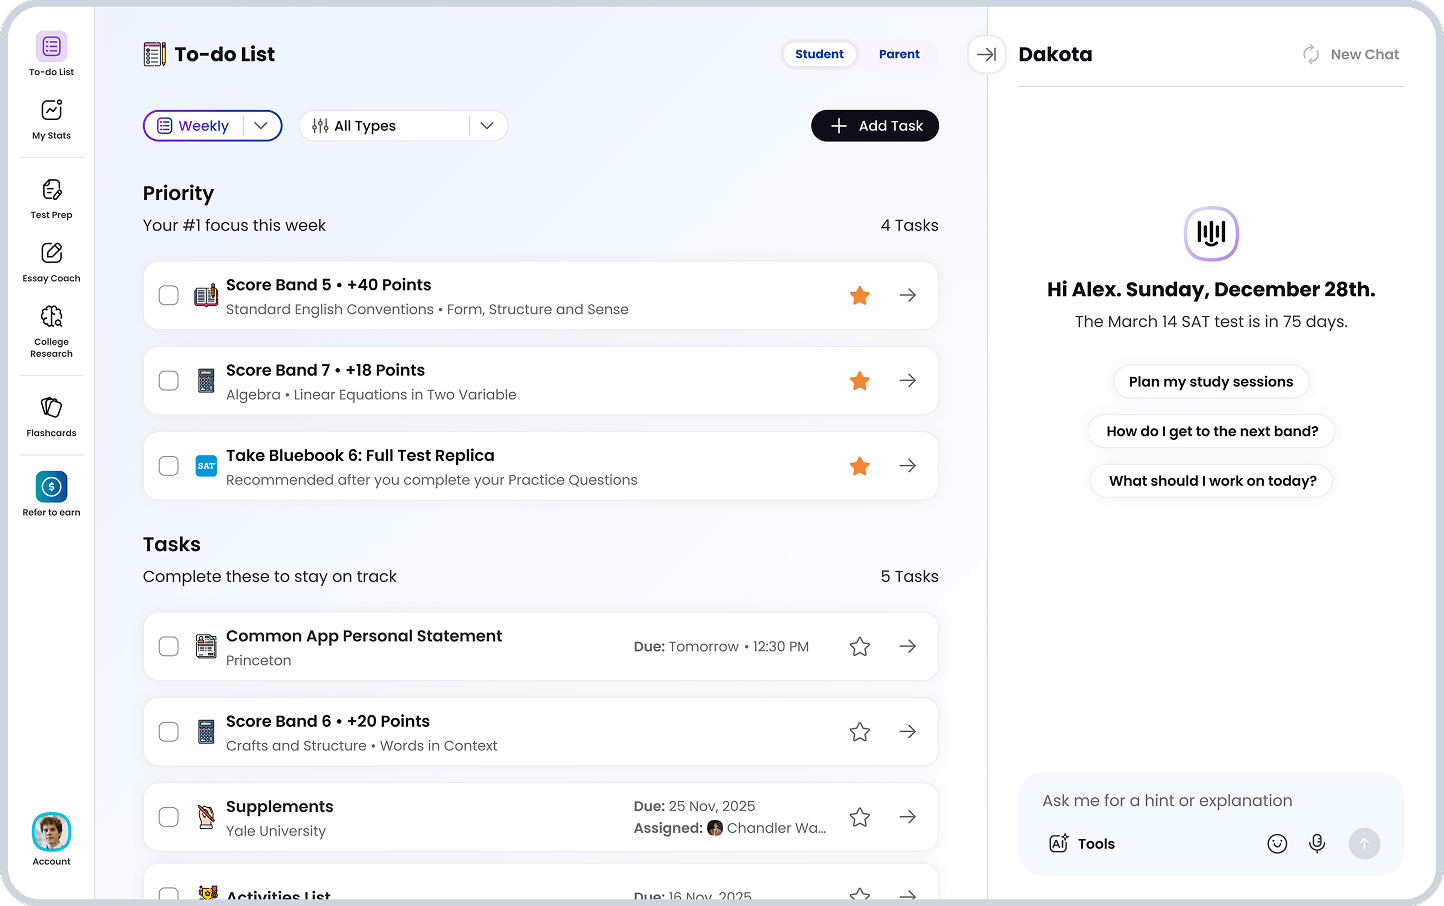Open Test Prep section
The image size is (1444, 906).
point(52,198)
